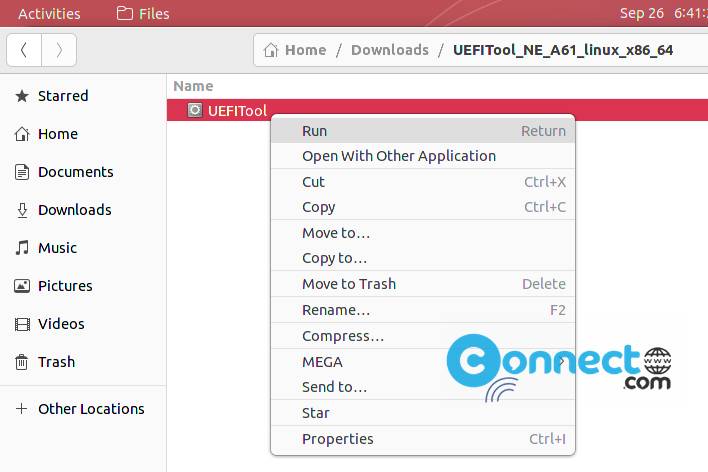Choose Run from the context menu

(423, 131)
